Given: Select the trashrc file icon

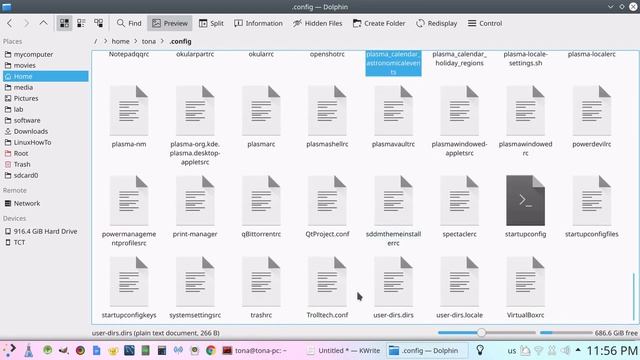Looking at the screenshot, I should [x=261, y=282].
